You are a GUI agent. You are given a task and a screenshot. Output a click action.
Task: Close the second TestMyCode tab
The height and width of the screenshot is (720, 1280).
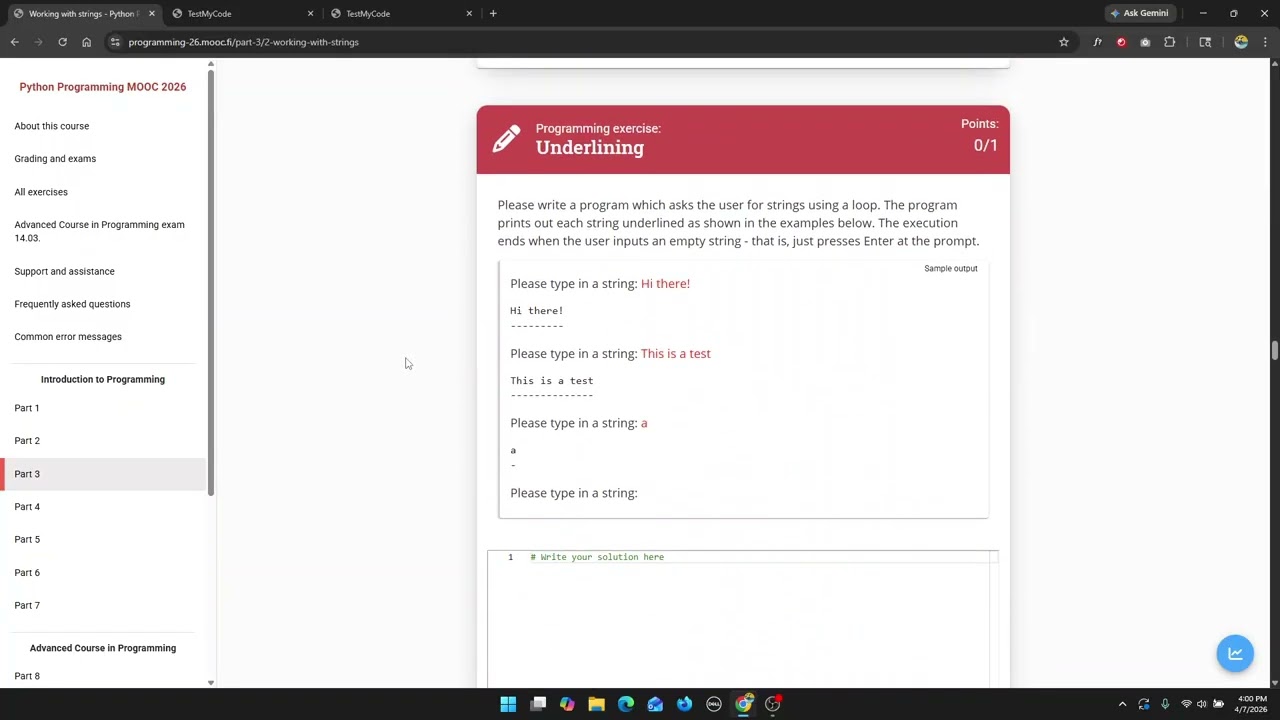pos(469,13)
